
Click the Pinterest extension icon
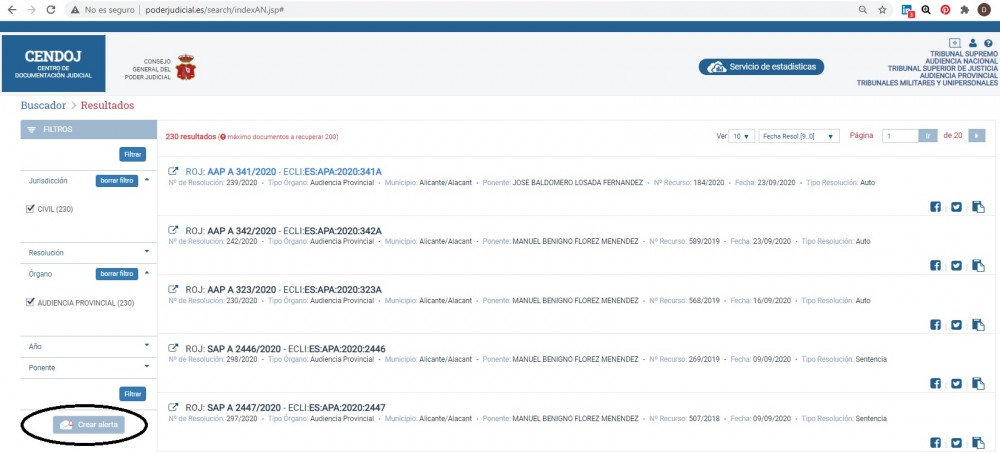(945, 10)
